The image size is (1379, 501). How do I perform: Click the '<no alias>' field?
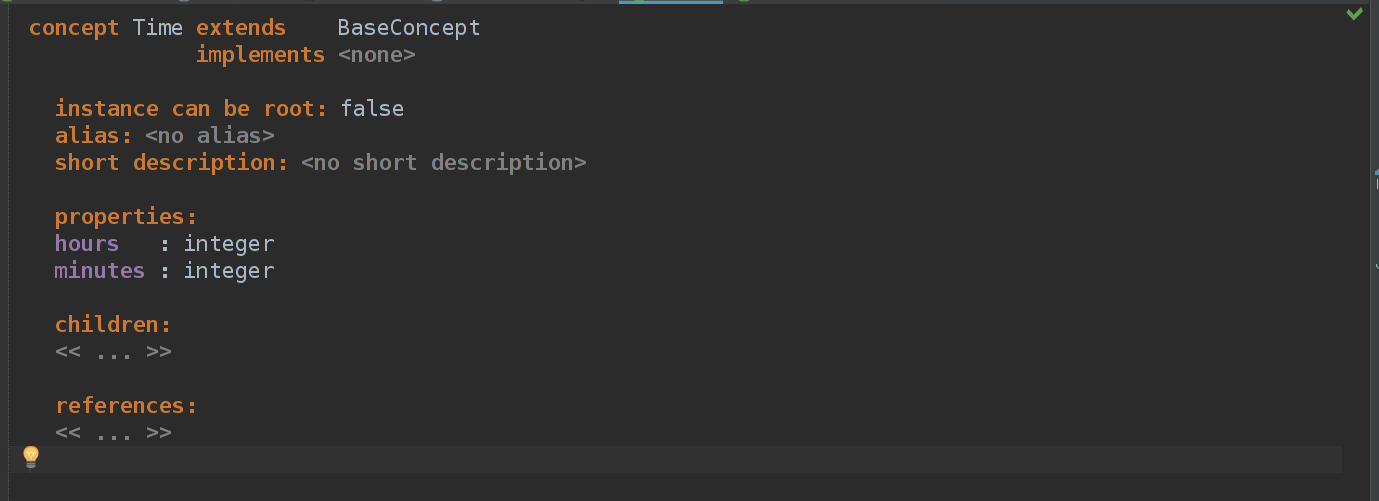click(x=210, y=135)
